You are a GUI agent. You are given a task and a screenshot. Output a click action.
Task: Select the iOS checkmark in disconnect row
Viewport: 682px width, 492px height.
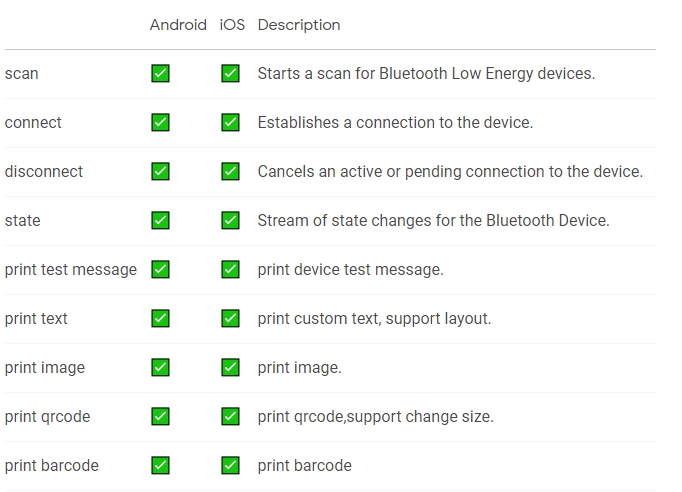(230, 171)
